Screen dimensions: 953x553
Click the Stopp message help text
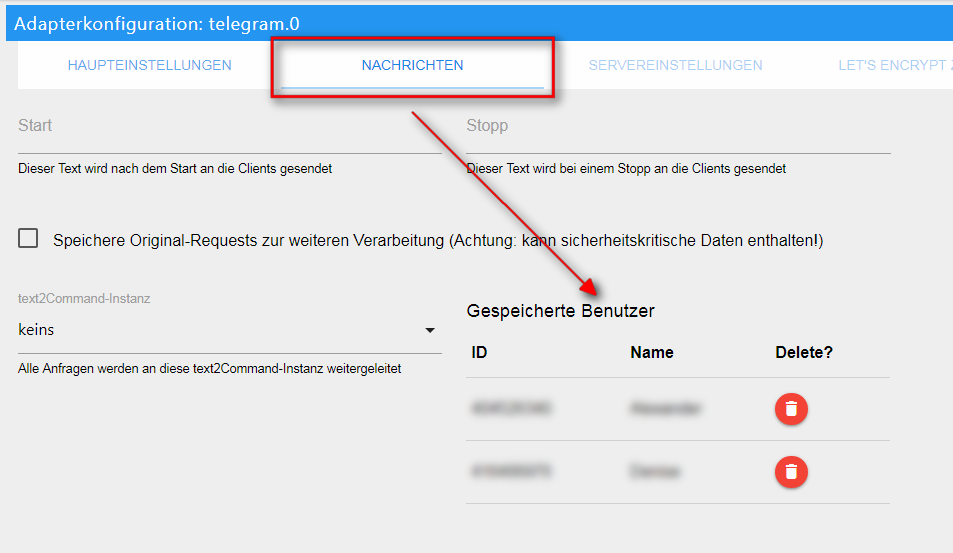(x=626, y=168)
